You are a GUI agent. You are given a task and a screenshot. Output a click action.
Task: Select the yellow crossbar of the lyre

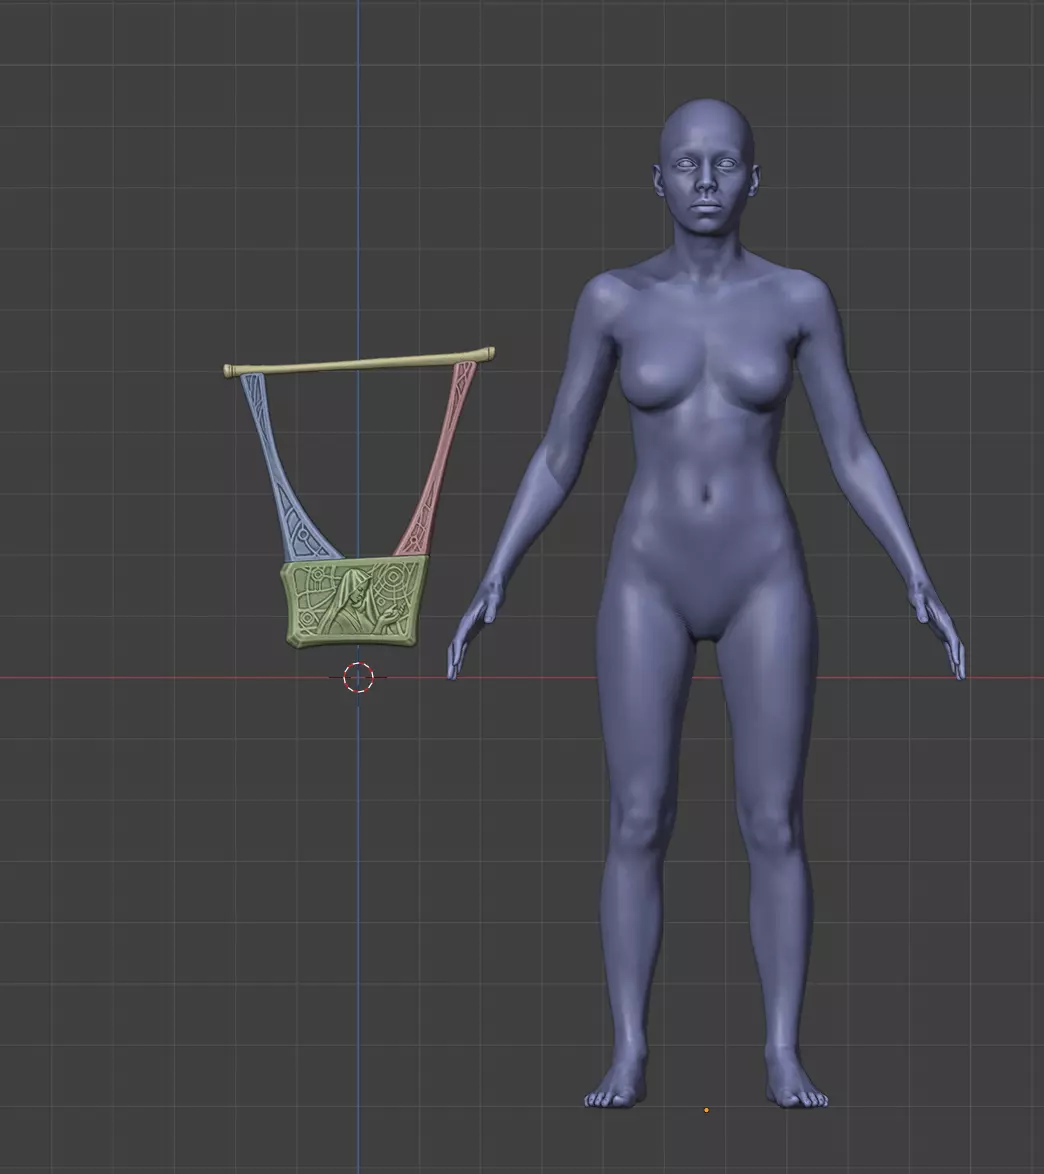[359, 363]
